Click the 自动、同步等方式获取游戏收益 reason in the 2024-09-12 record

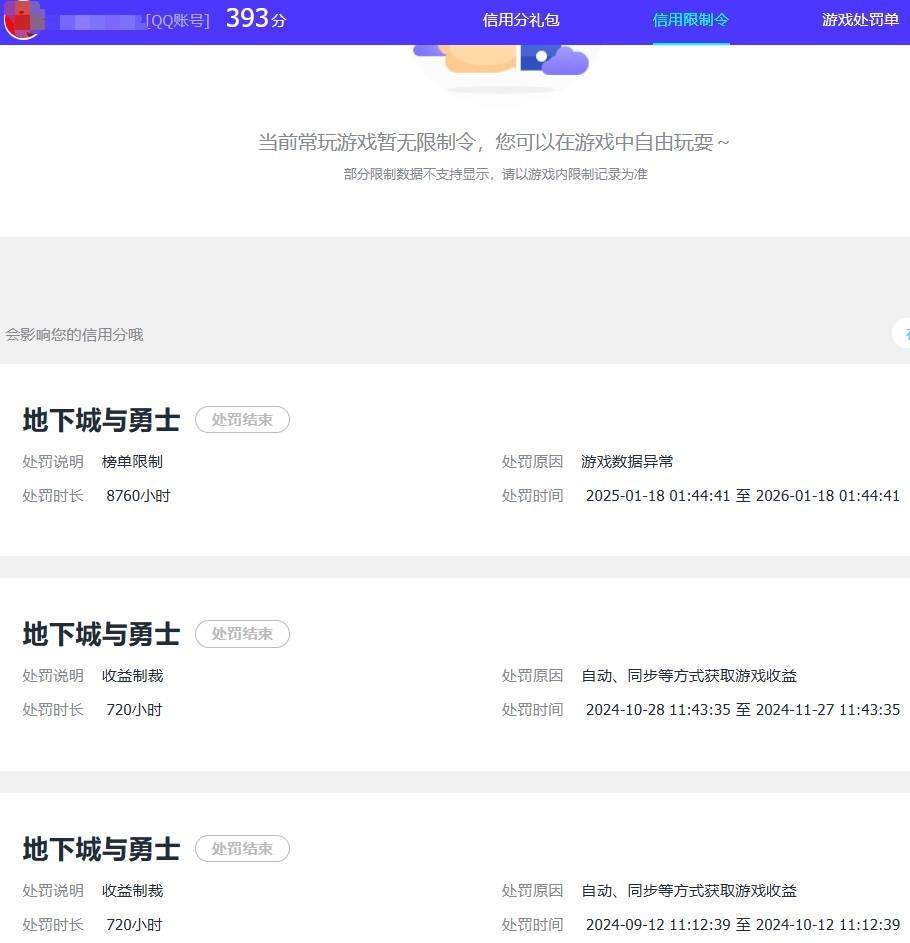pos(689,891)
